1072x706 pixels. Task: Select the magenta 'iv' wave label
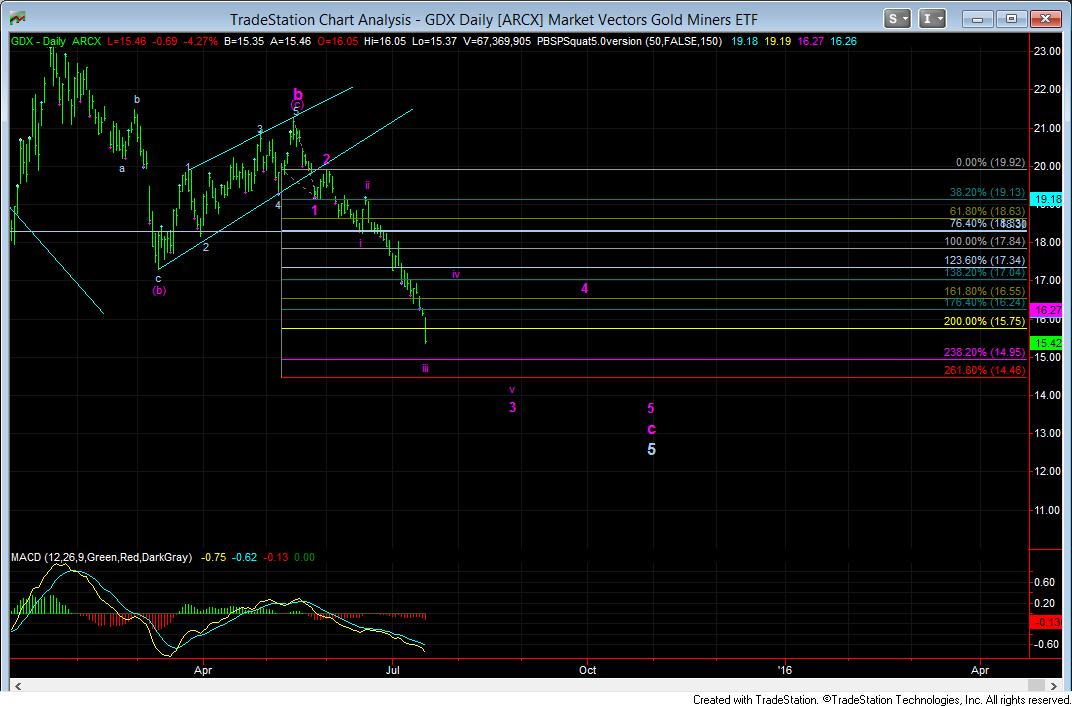click(456, 275)
